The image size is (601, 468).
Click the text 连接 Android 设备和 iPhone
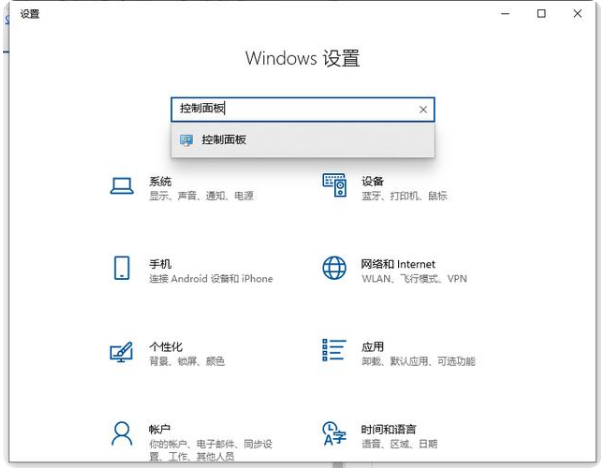point(211,279)
